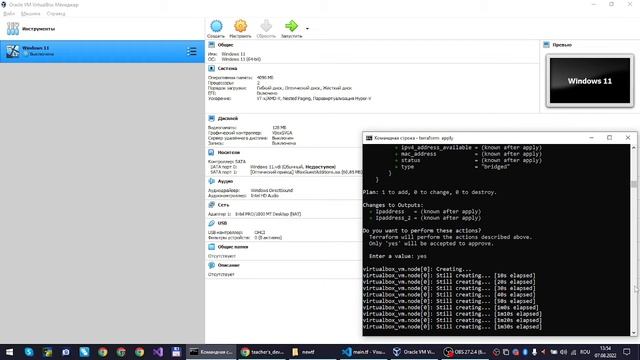
Task: Click Storage section header icon
Action: pyautogui.click(x=211, y=152)
